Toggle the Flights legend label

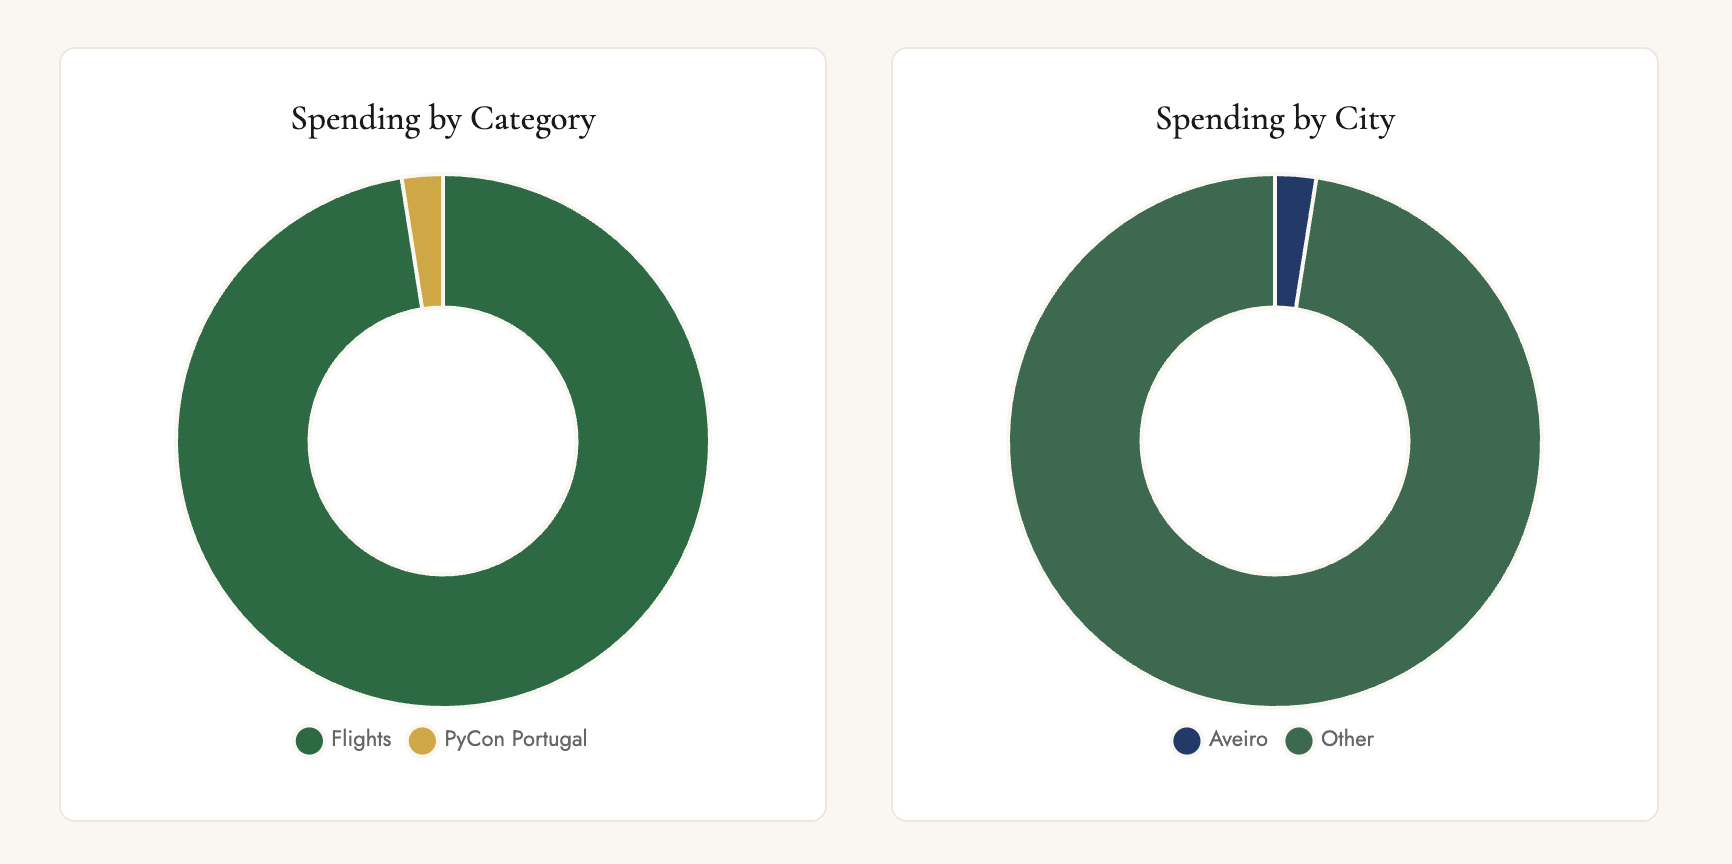coord(361,739)
